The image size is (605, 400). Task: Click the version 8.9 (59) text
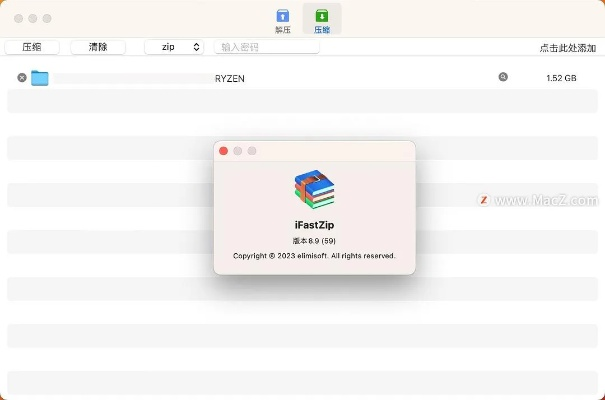314,241
